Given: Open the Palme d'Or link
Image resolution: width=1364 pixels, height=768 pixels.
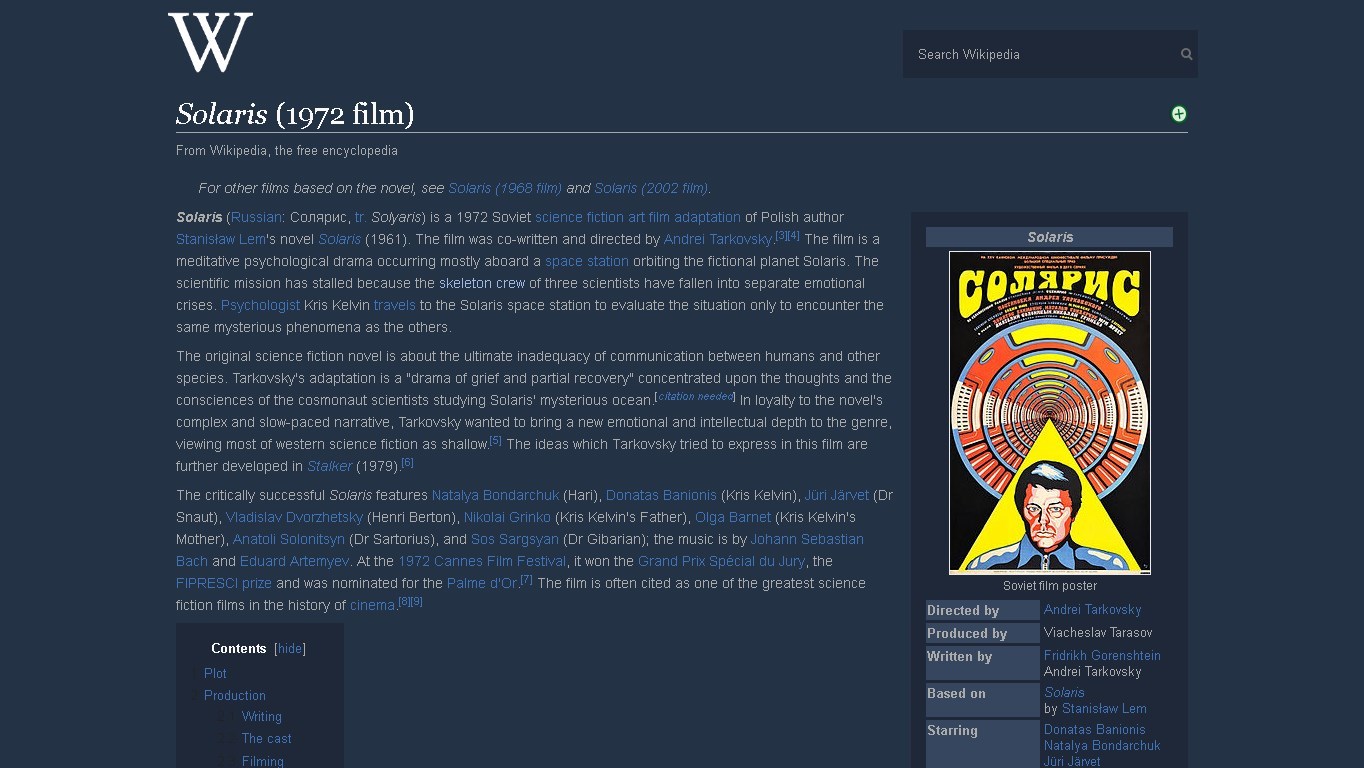Looking at the screenshot, I should [x=482, y=583].
